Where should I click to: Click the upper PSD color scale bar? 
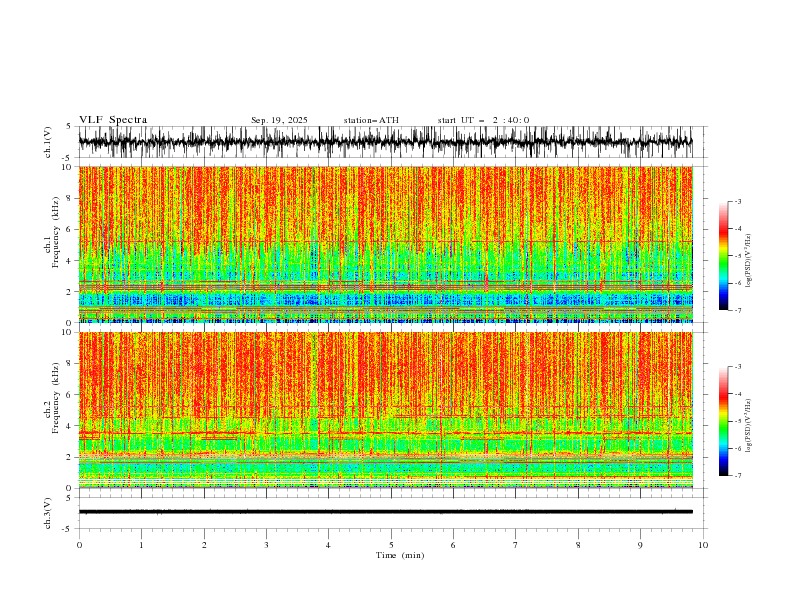click(723, 256)
